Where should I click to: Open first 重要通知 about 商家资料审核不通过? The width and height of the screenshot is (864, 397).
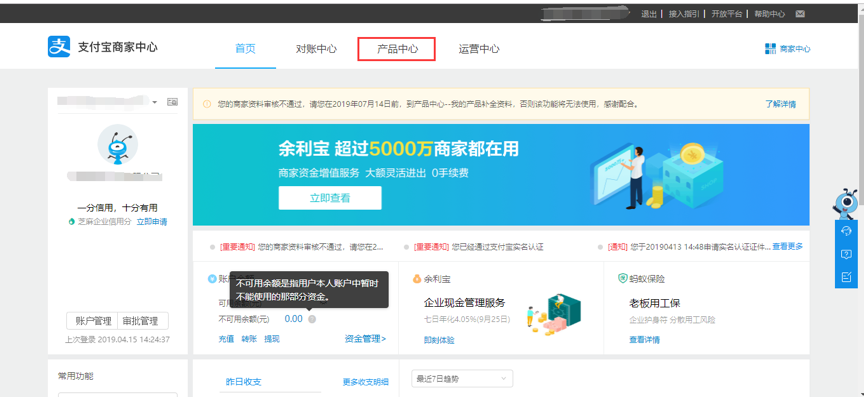point(301,247)
